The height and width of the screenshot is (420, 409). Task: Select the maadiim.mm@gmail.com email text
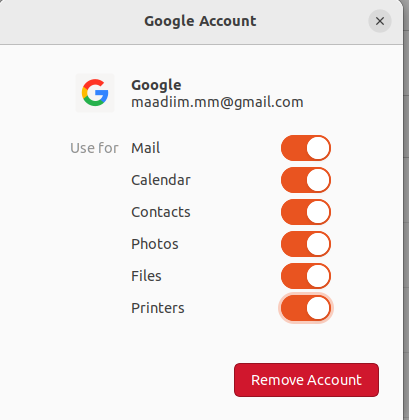[217, 102]
